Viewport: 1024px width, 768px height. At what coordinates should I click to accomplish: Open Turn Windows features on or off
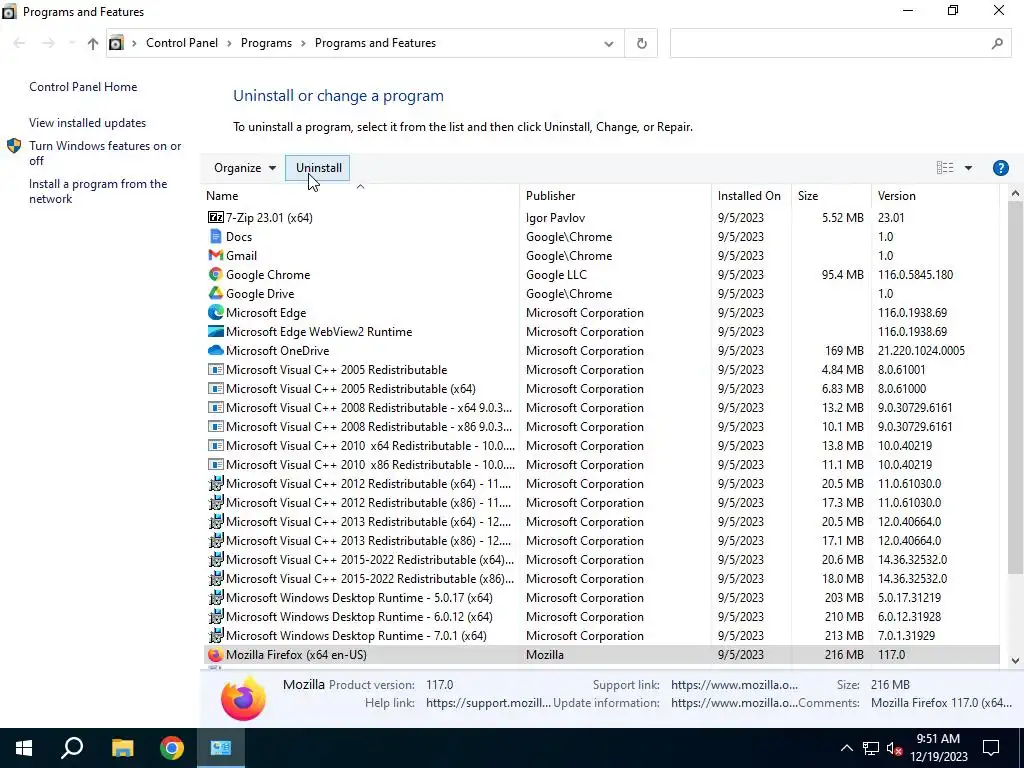click(x=105, y=153)
